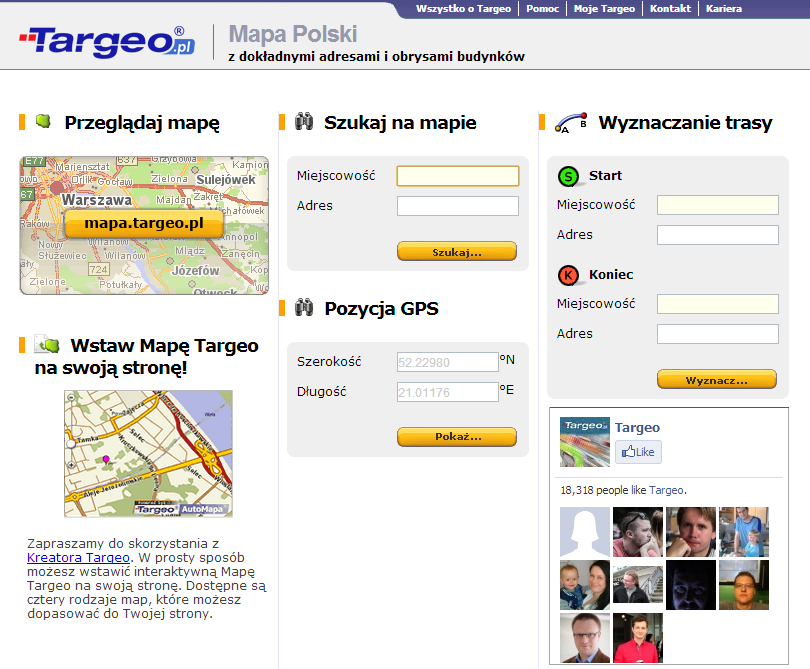This screenshot has height=669, width=810.
Task: Focus the search Miejscowość field
Action: [x=458, y=176]
